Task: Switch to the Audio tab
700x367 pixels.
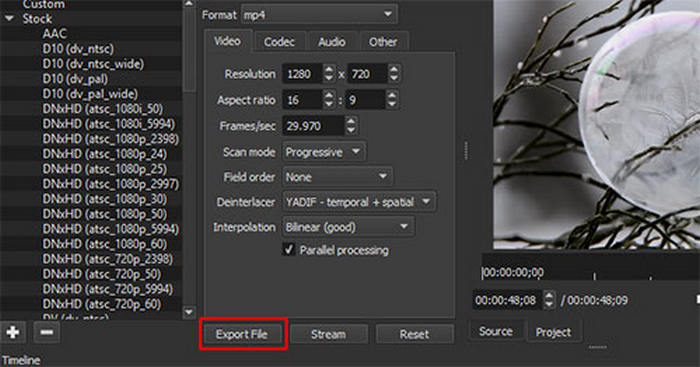Action: (332, 42)
